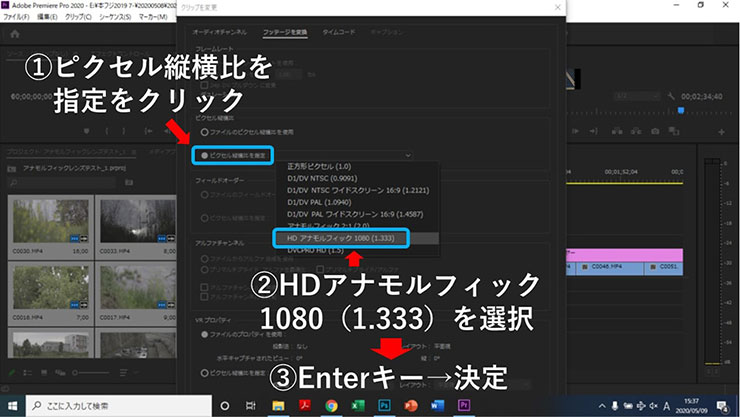
Task: Click the Play In to Out icon
Action: [575, 131]
